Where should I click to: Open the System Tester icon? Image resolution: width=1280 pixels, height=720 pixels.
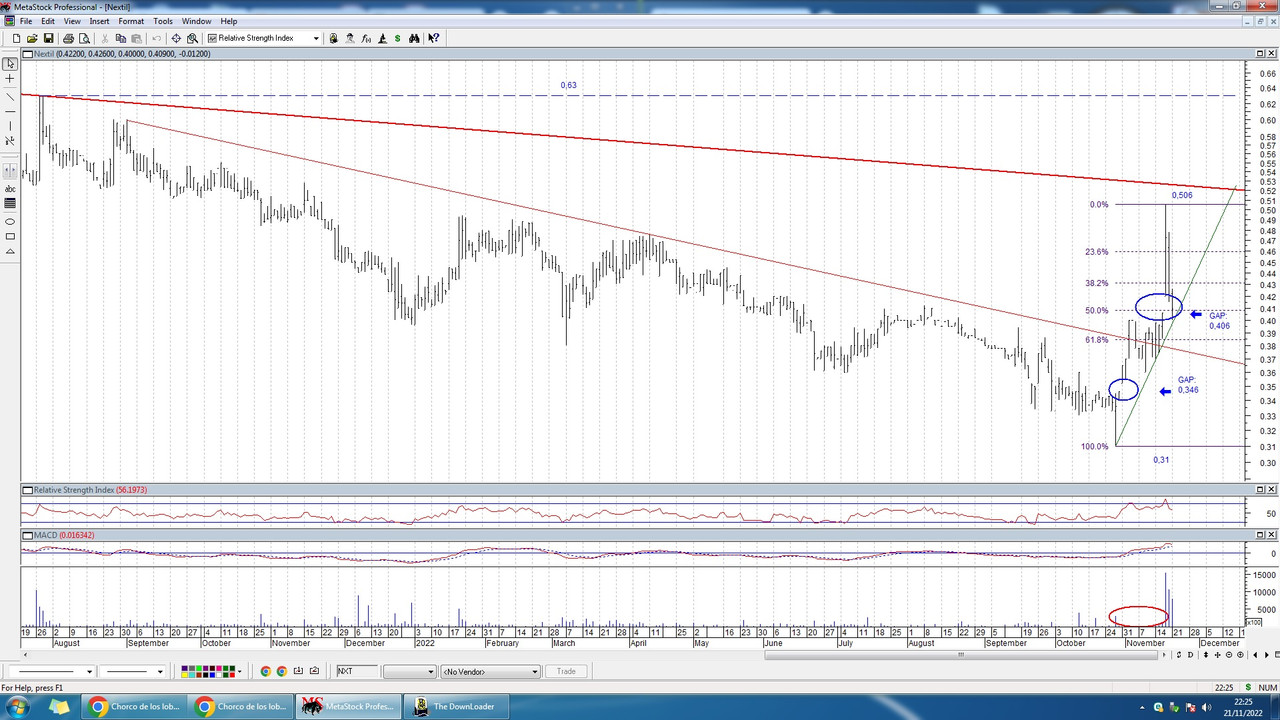pyautogui.click(x=349, y=38)
